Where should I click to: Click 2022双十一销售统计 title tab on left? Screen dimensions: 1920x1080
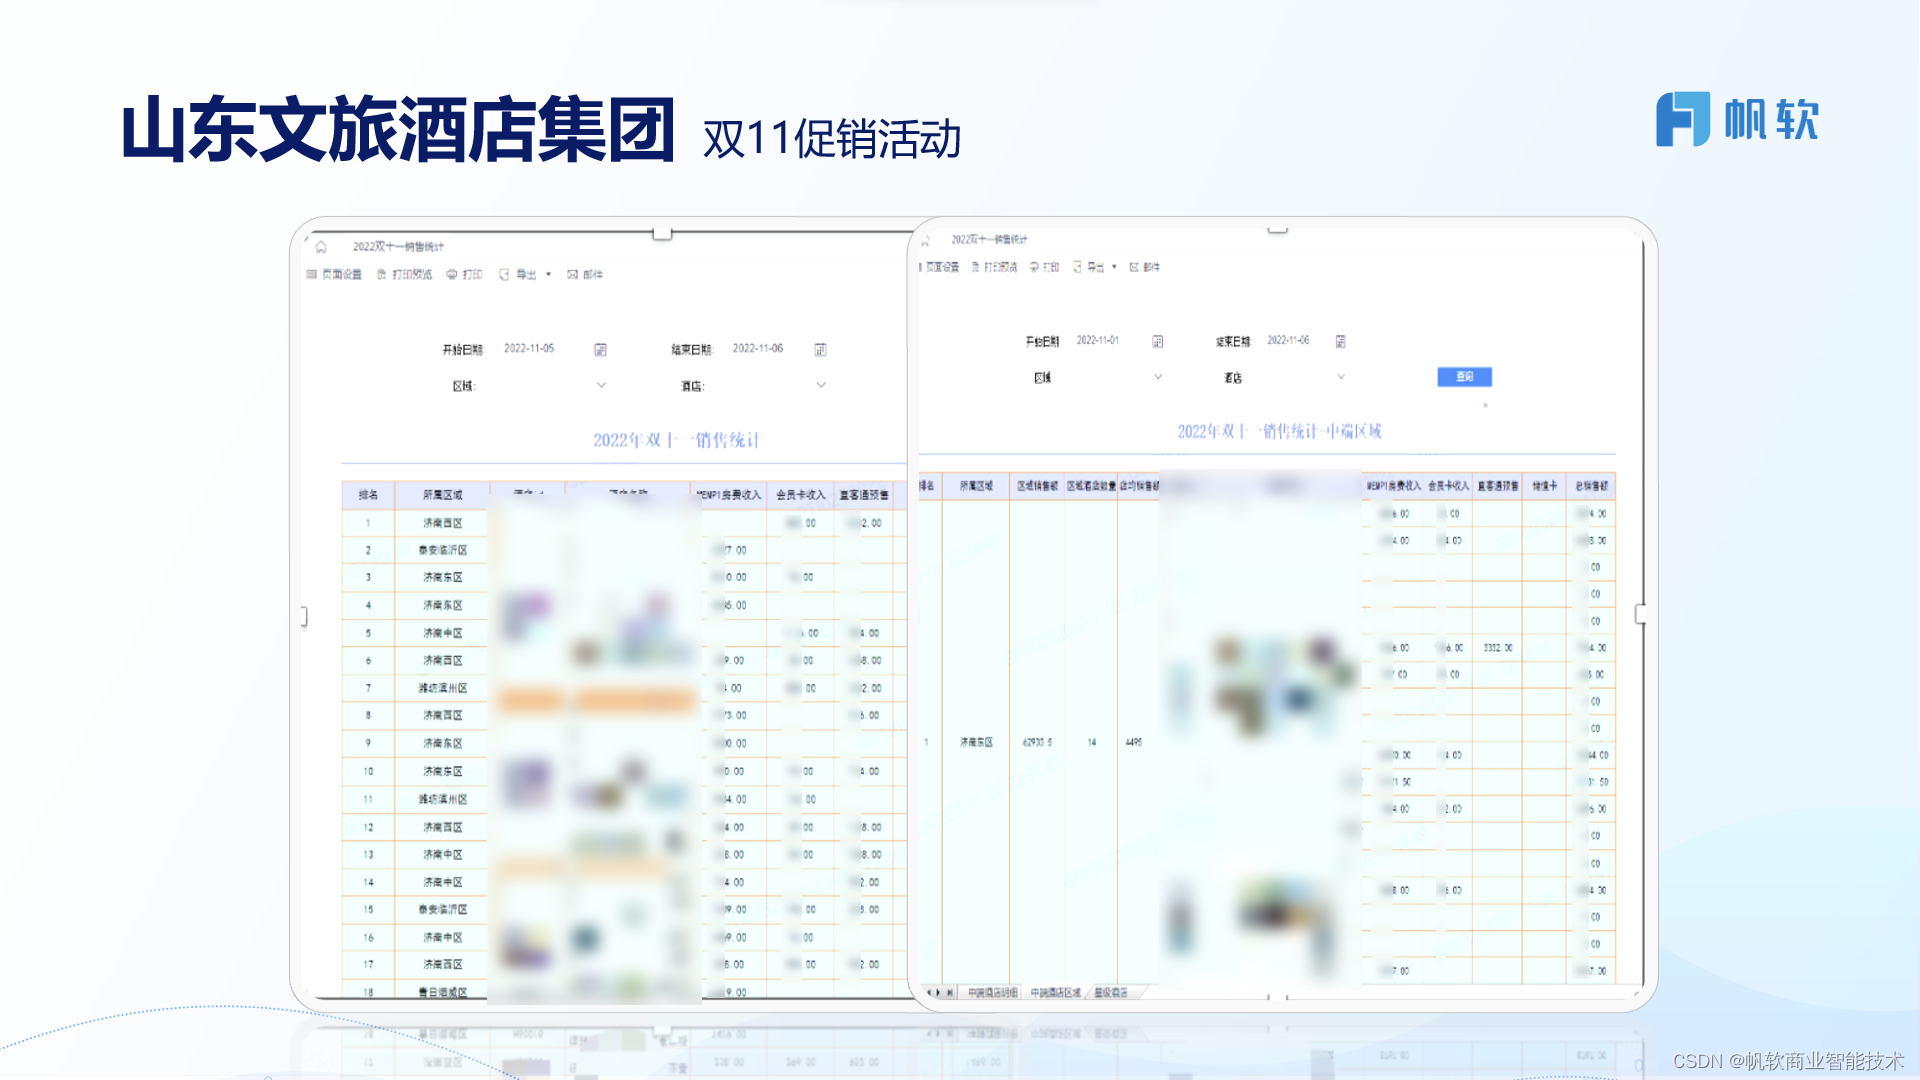(398, 247)
